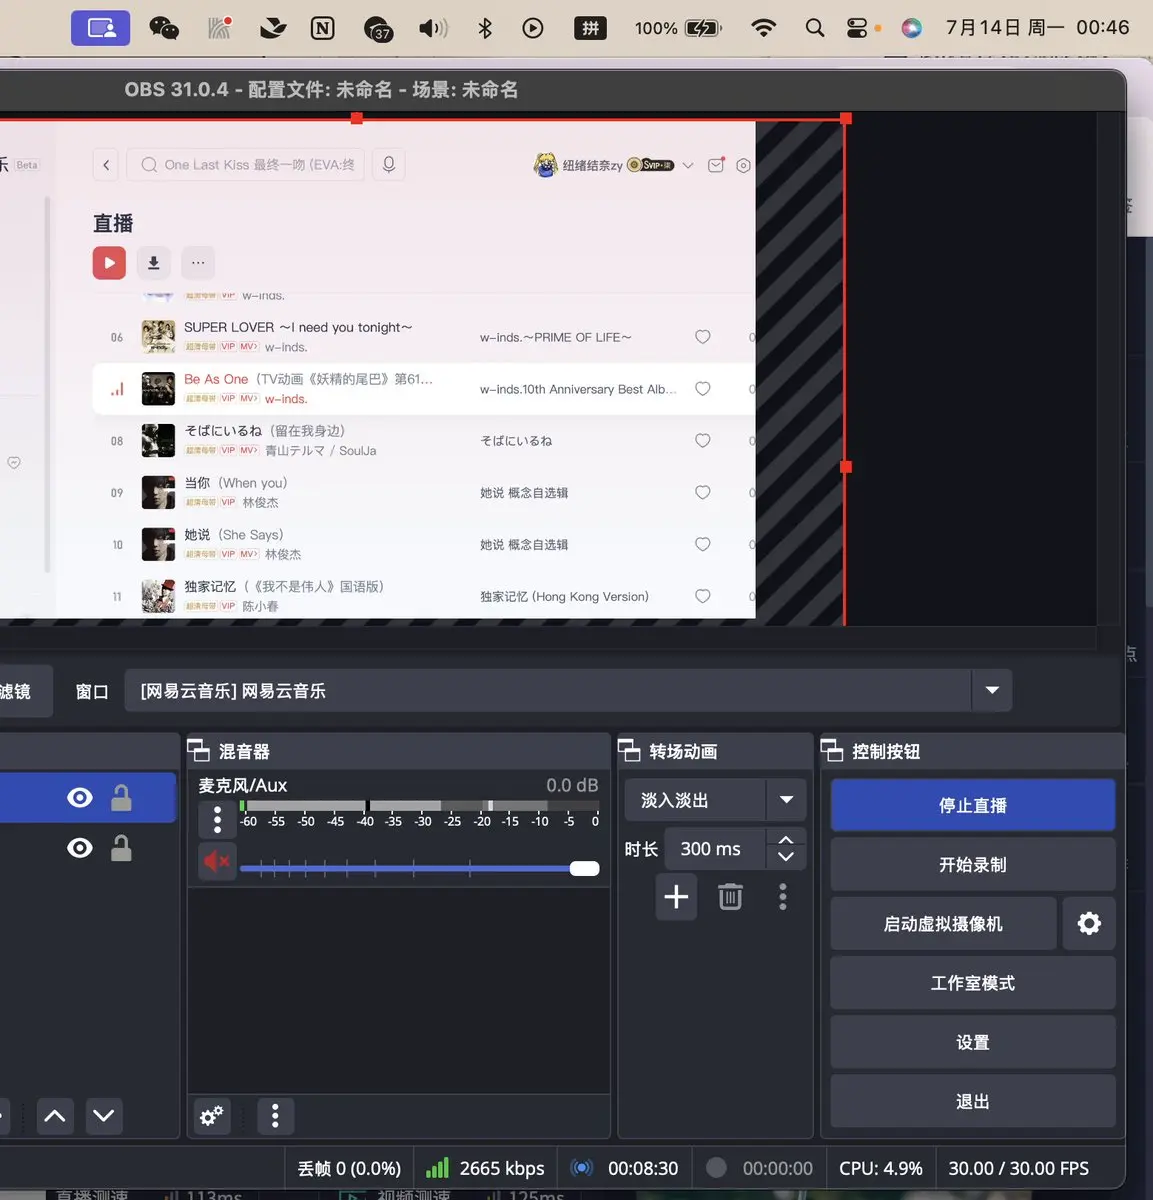Click the microphone voice search icon

click(389, 164)
